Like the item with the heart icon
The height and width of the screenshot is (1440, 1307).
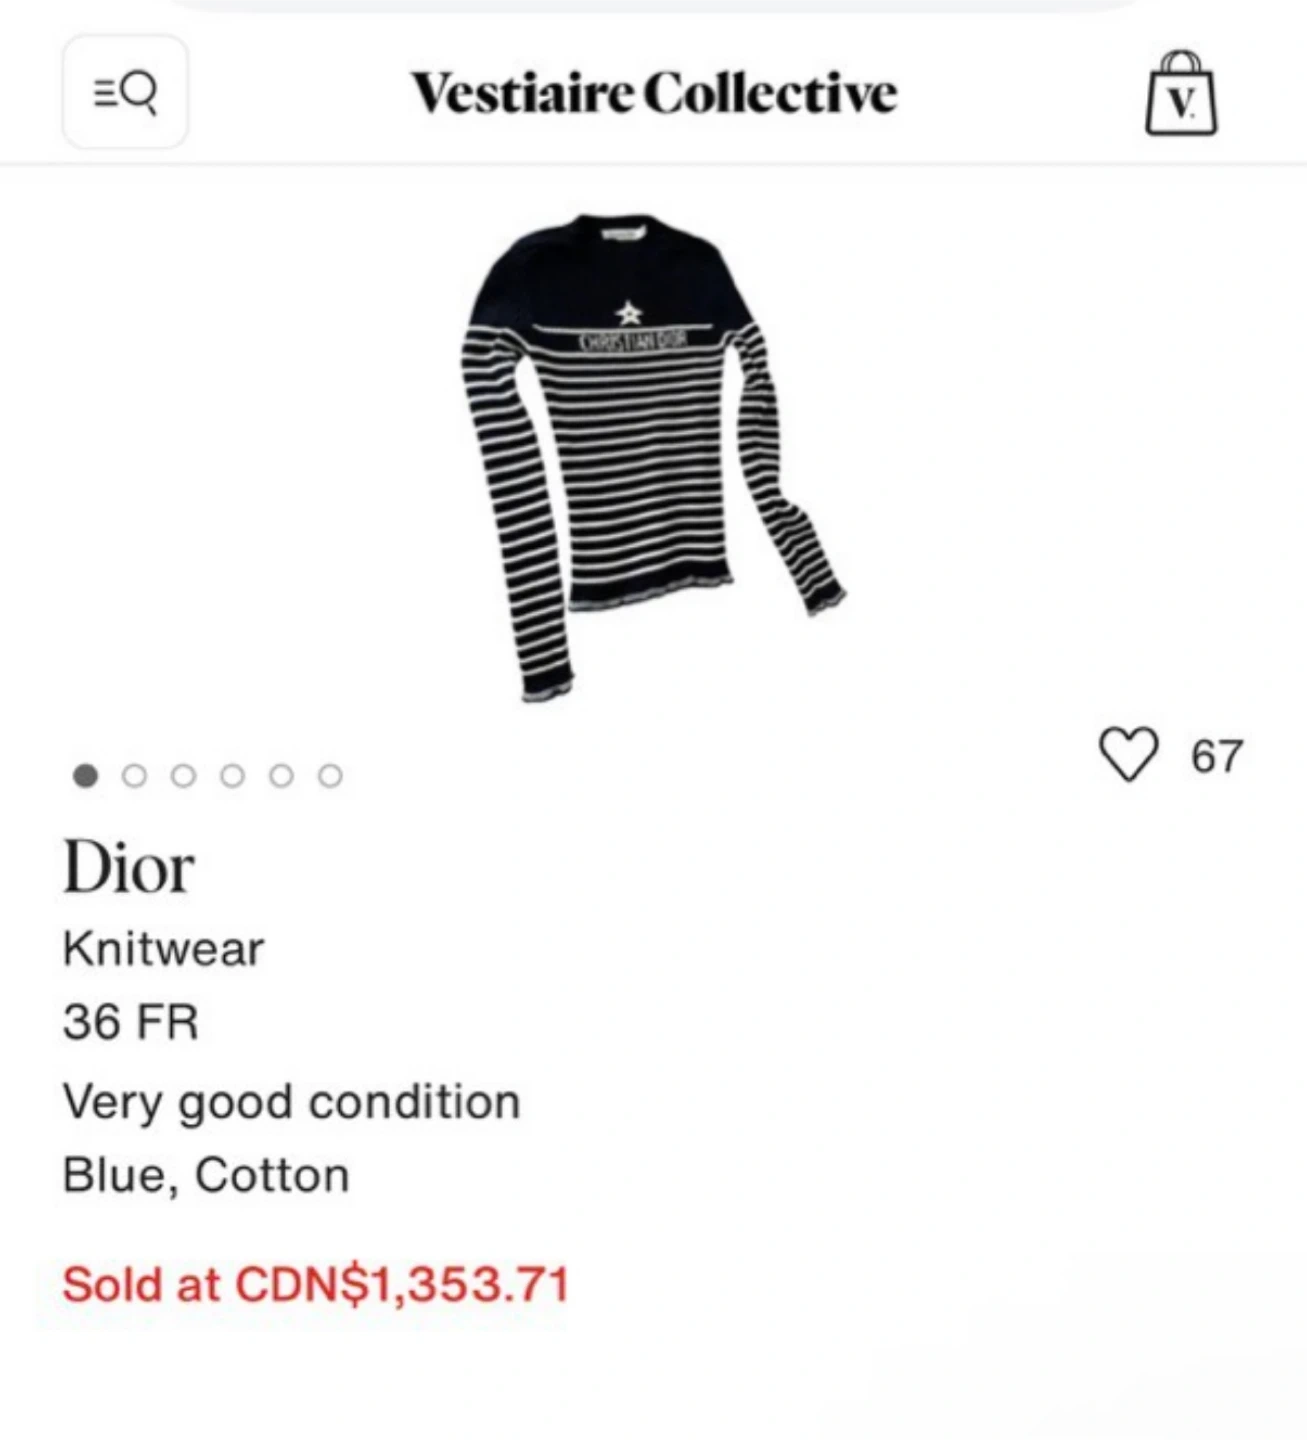pyautogui.click(x=1128, y=754)
